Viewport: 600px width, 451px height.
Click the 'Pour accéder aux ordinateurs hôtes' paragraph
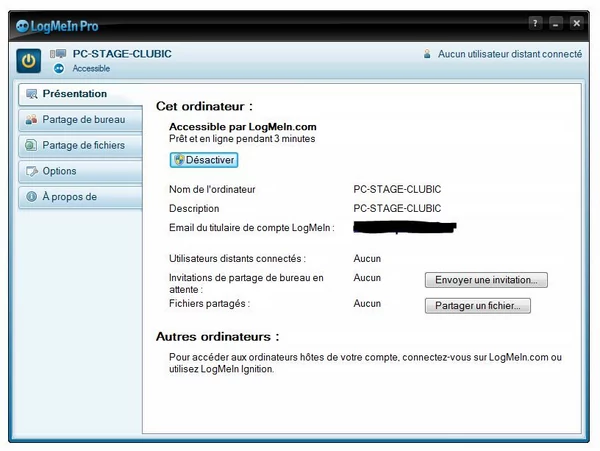[365, 363]
